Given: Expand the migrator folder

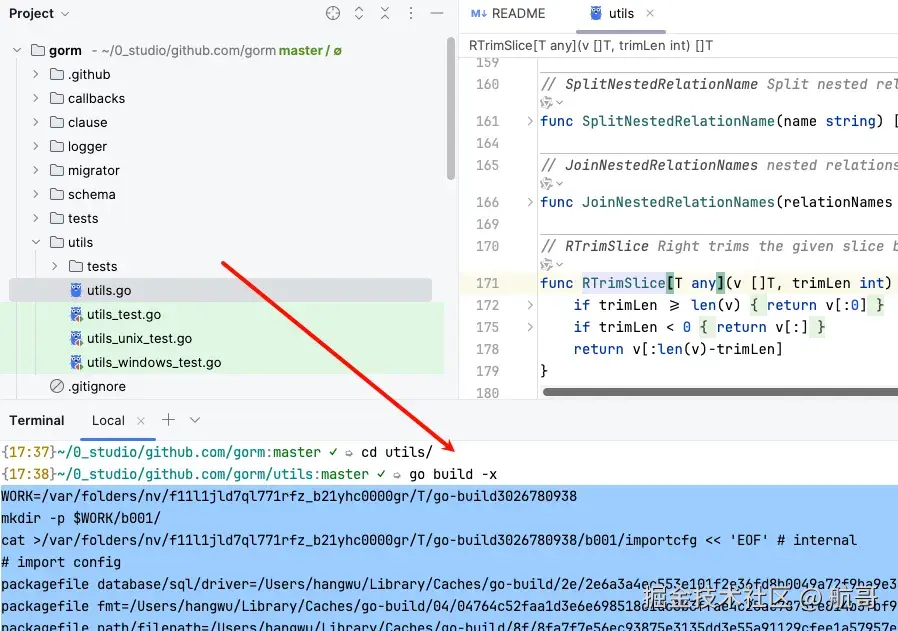Looking at the screenshot, I should pyautogui.click(x=36, y=171).
